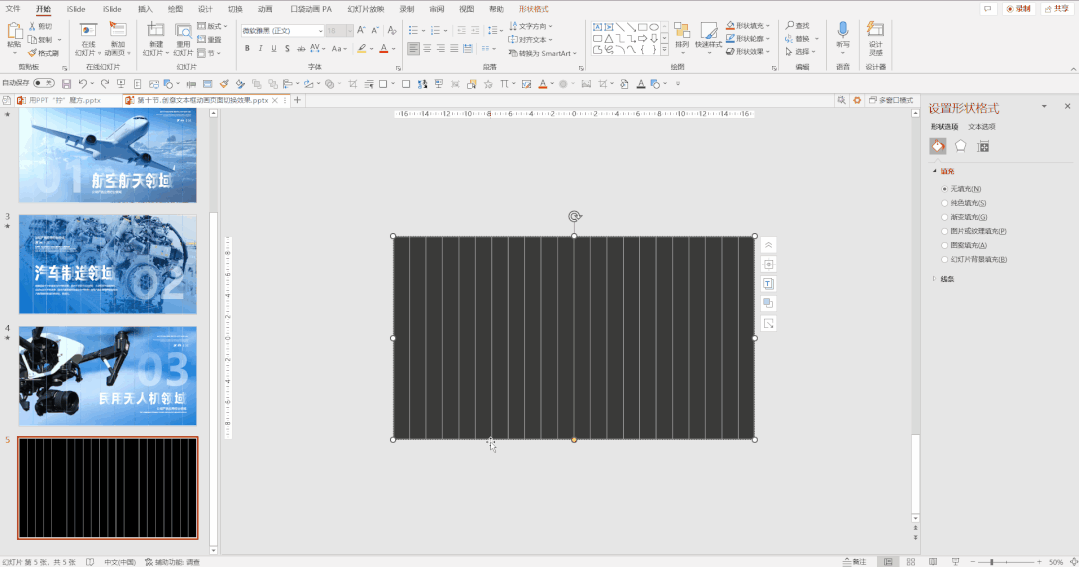Open Fill & Line paint bucket tab
Screen dimensions: 1079x567
tap(938, 146)
